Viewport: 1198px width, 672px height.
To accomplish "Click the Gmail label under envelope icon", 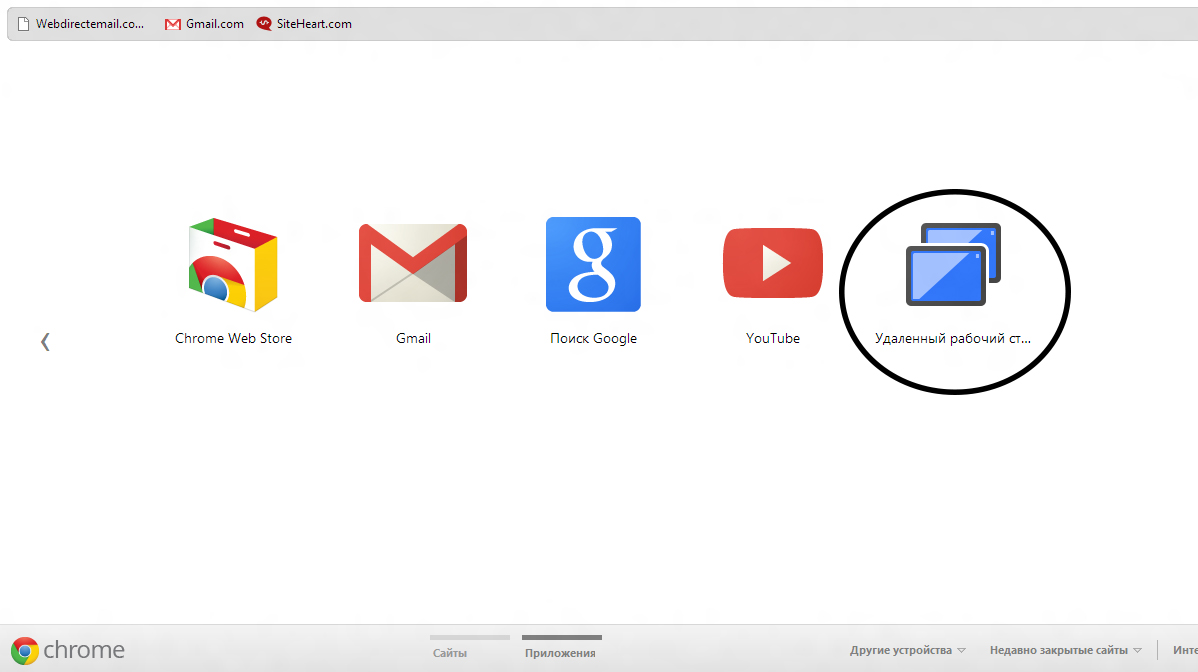I will 413,338.
